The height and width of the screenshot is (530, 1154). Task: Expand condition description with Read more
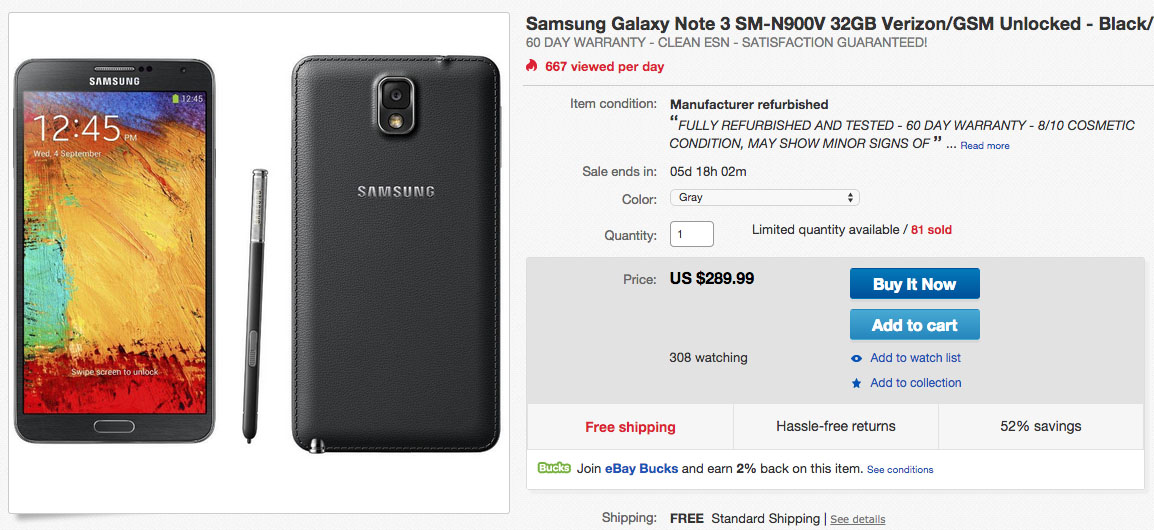(984, 146)
